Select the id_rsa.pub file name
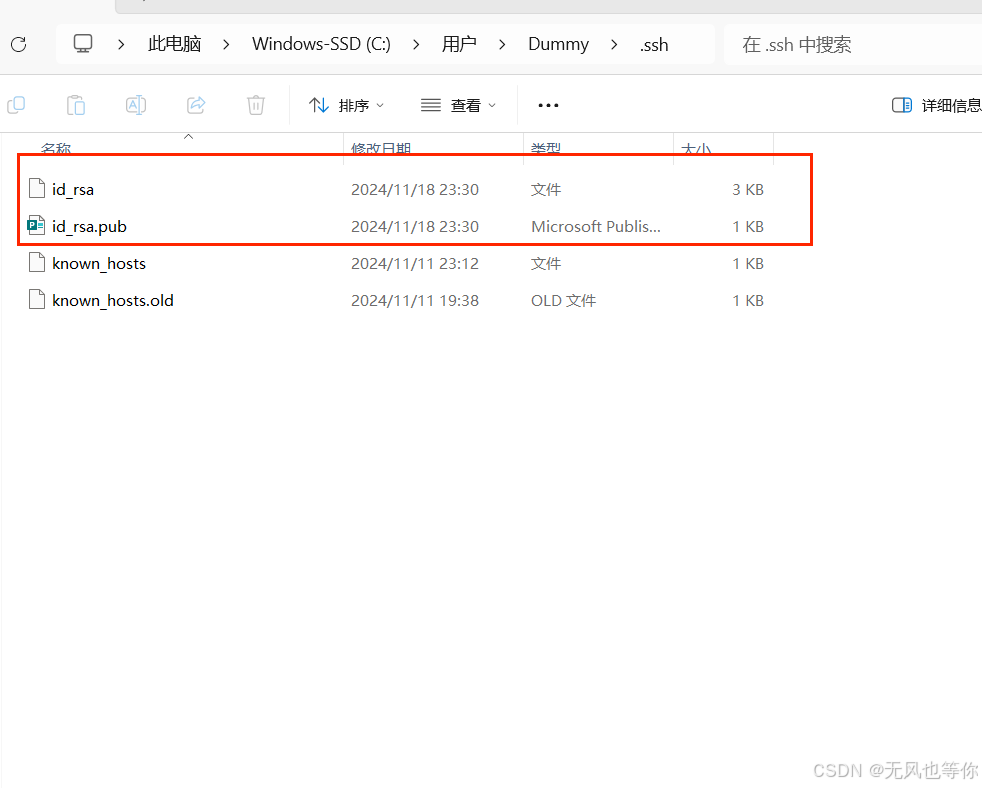This screenshot has width=982, height=788. point(89,226)
